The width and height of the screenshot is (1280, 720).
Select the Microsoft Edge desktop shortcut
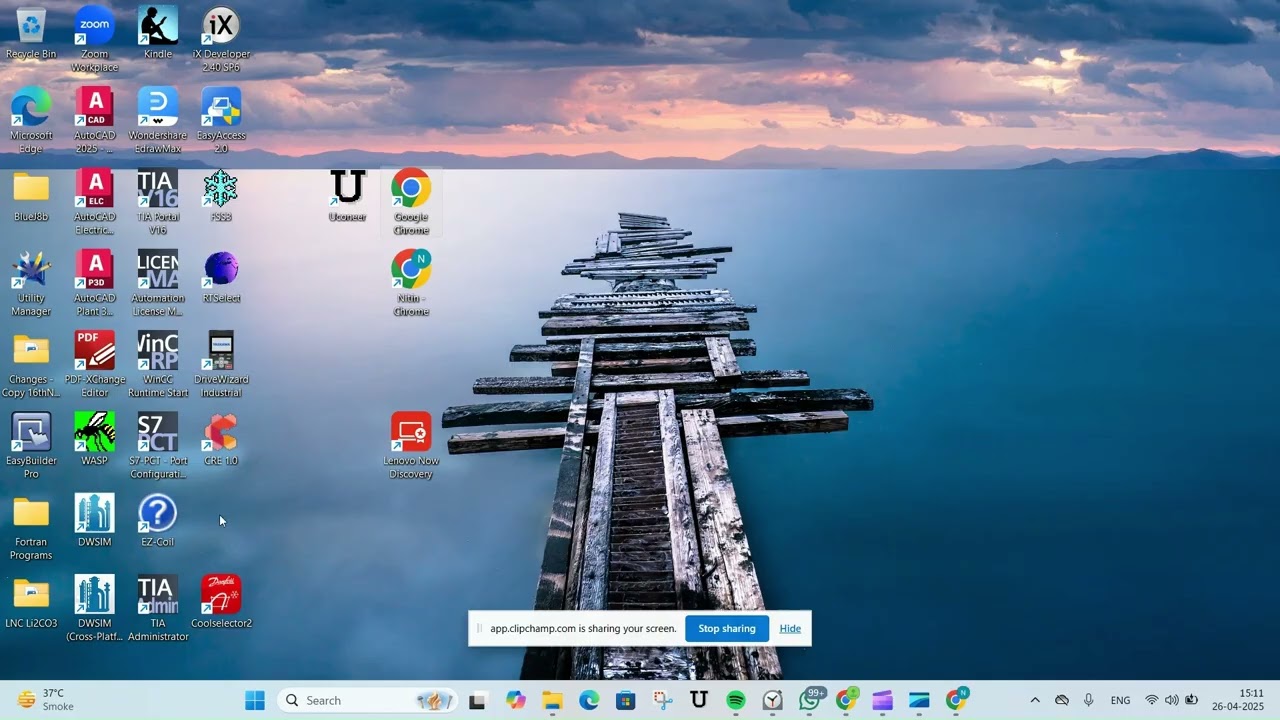[x=31, y=121]
